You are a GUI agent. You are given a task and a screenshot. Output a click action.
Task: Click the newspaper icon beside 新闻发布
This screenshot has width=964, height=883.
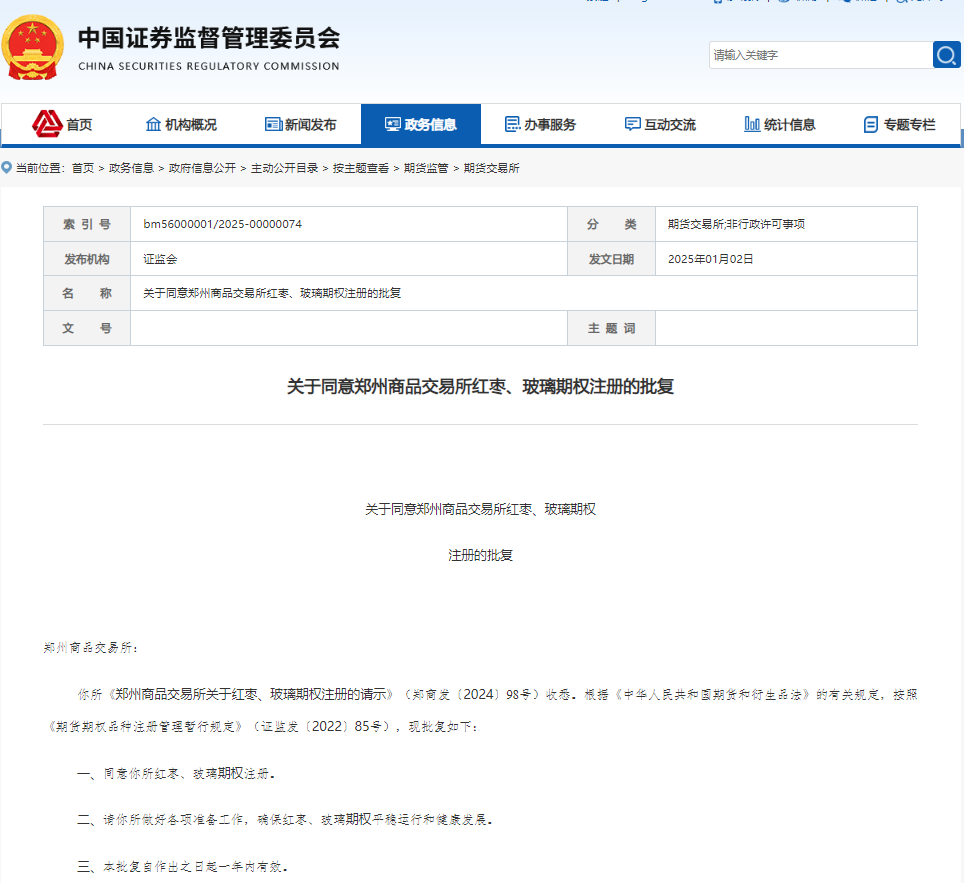273,125
